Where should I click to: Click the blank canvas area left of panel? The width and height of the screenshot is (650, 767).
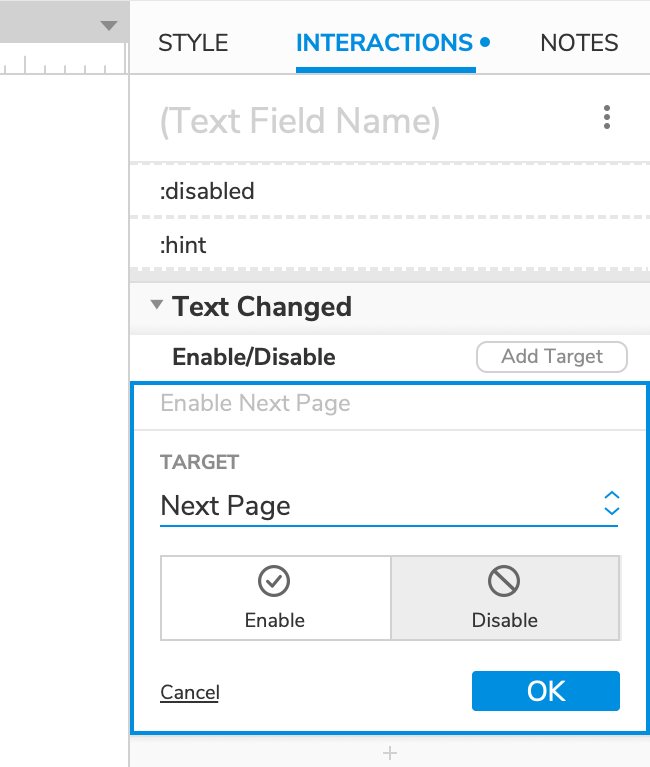[x=60, y=400]
